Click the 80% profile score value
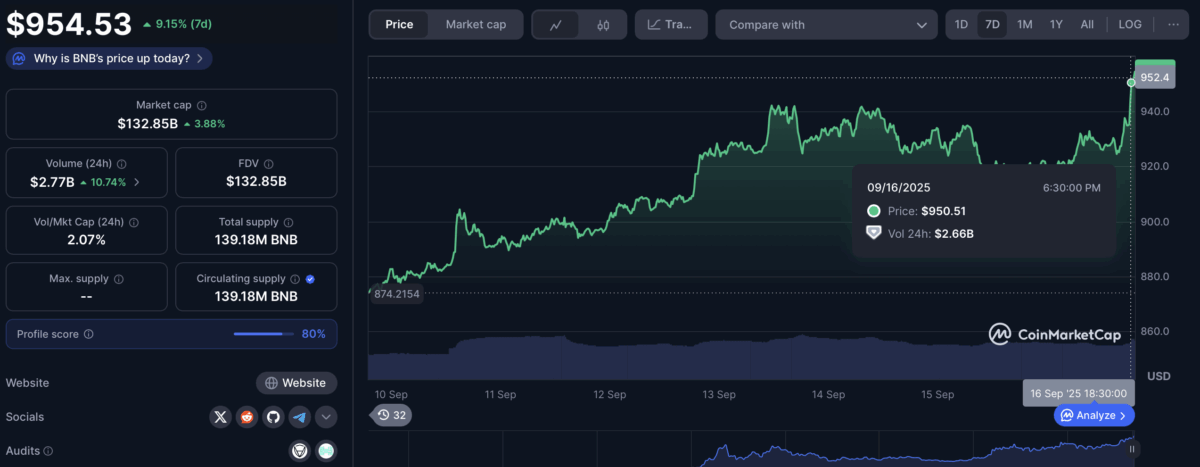1200x467 pixels. click(x=314, y=334)
